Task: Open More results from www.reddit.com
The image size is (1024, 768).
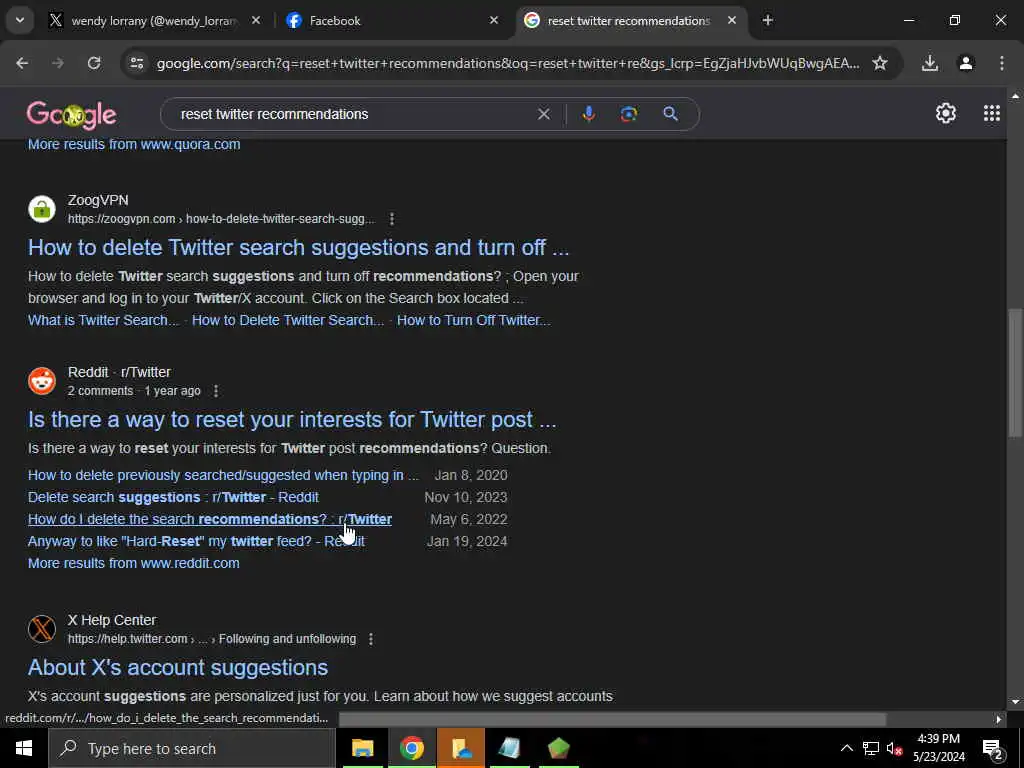Action: coord(133,563)
